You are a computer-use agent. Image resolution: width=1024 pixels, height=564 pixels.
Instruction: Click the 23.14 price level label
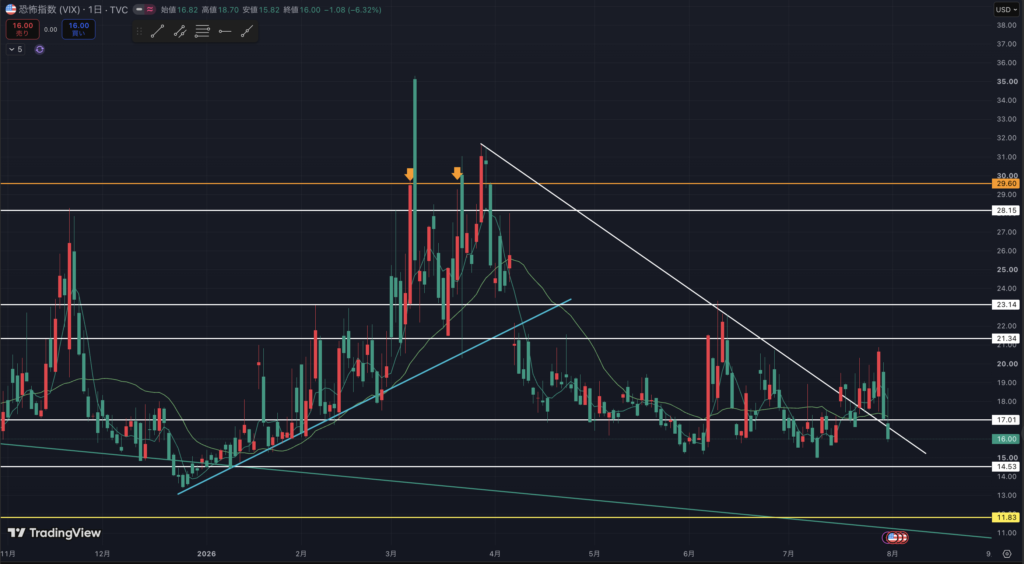click(x=1005, y=304)
